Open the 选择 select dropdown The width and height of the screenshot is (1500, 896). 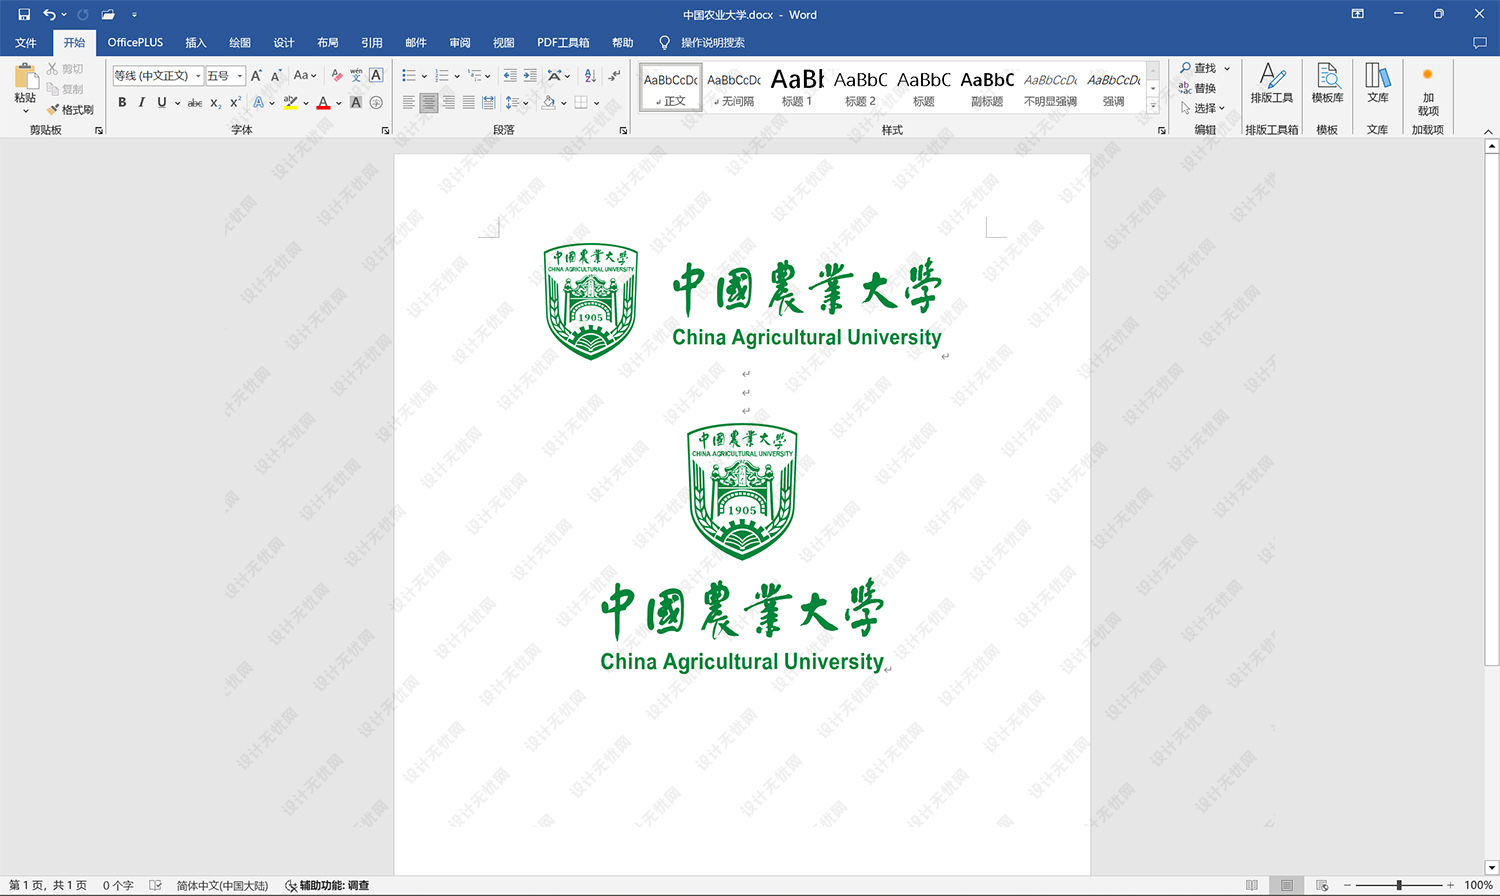coord(1203,108)
